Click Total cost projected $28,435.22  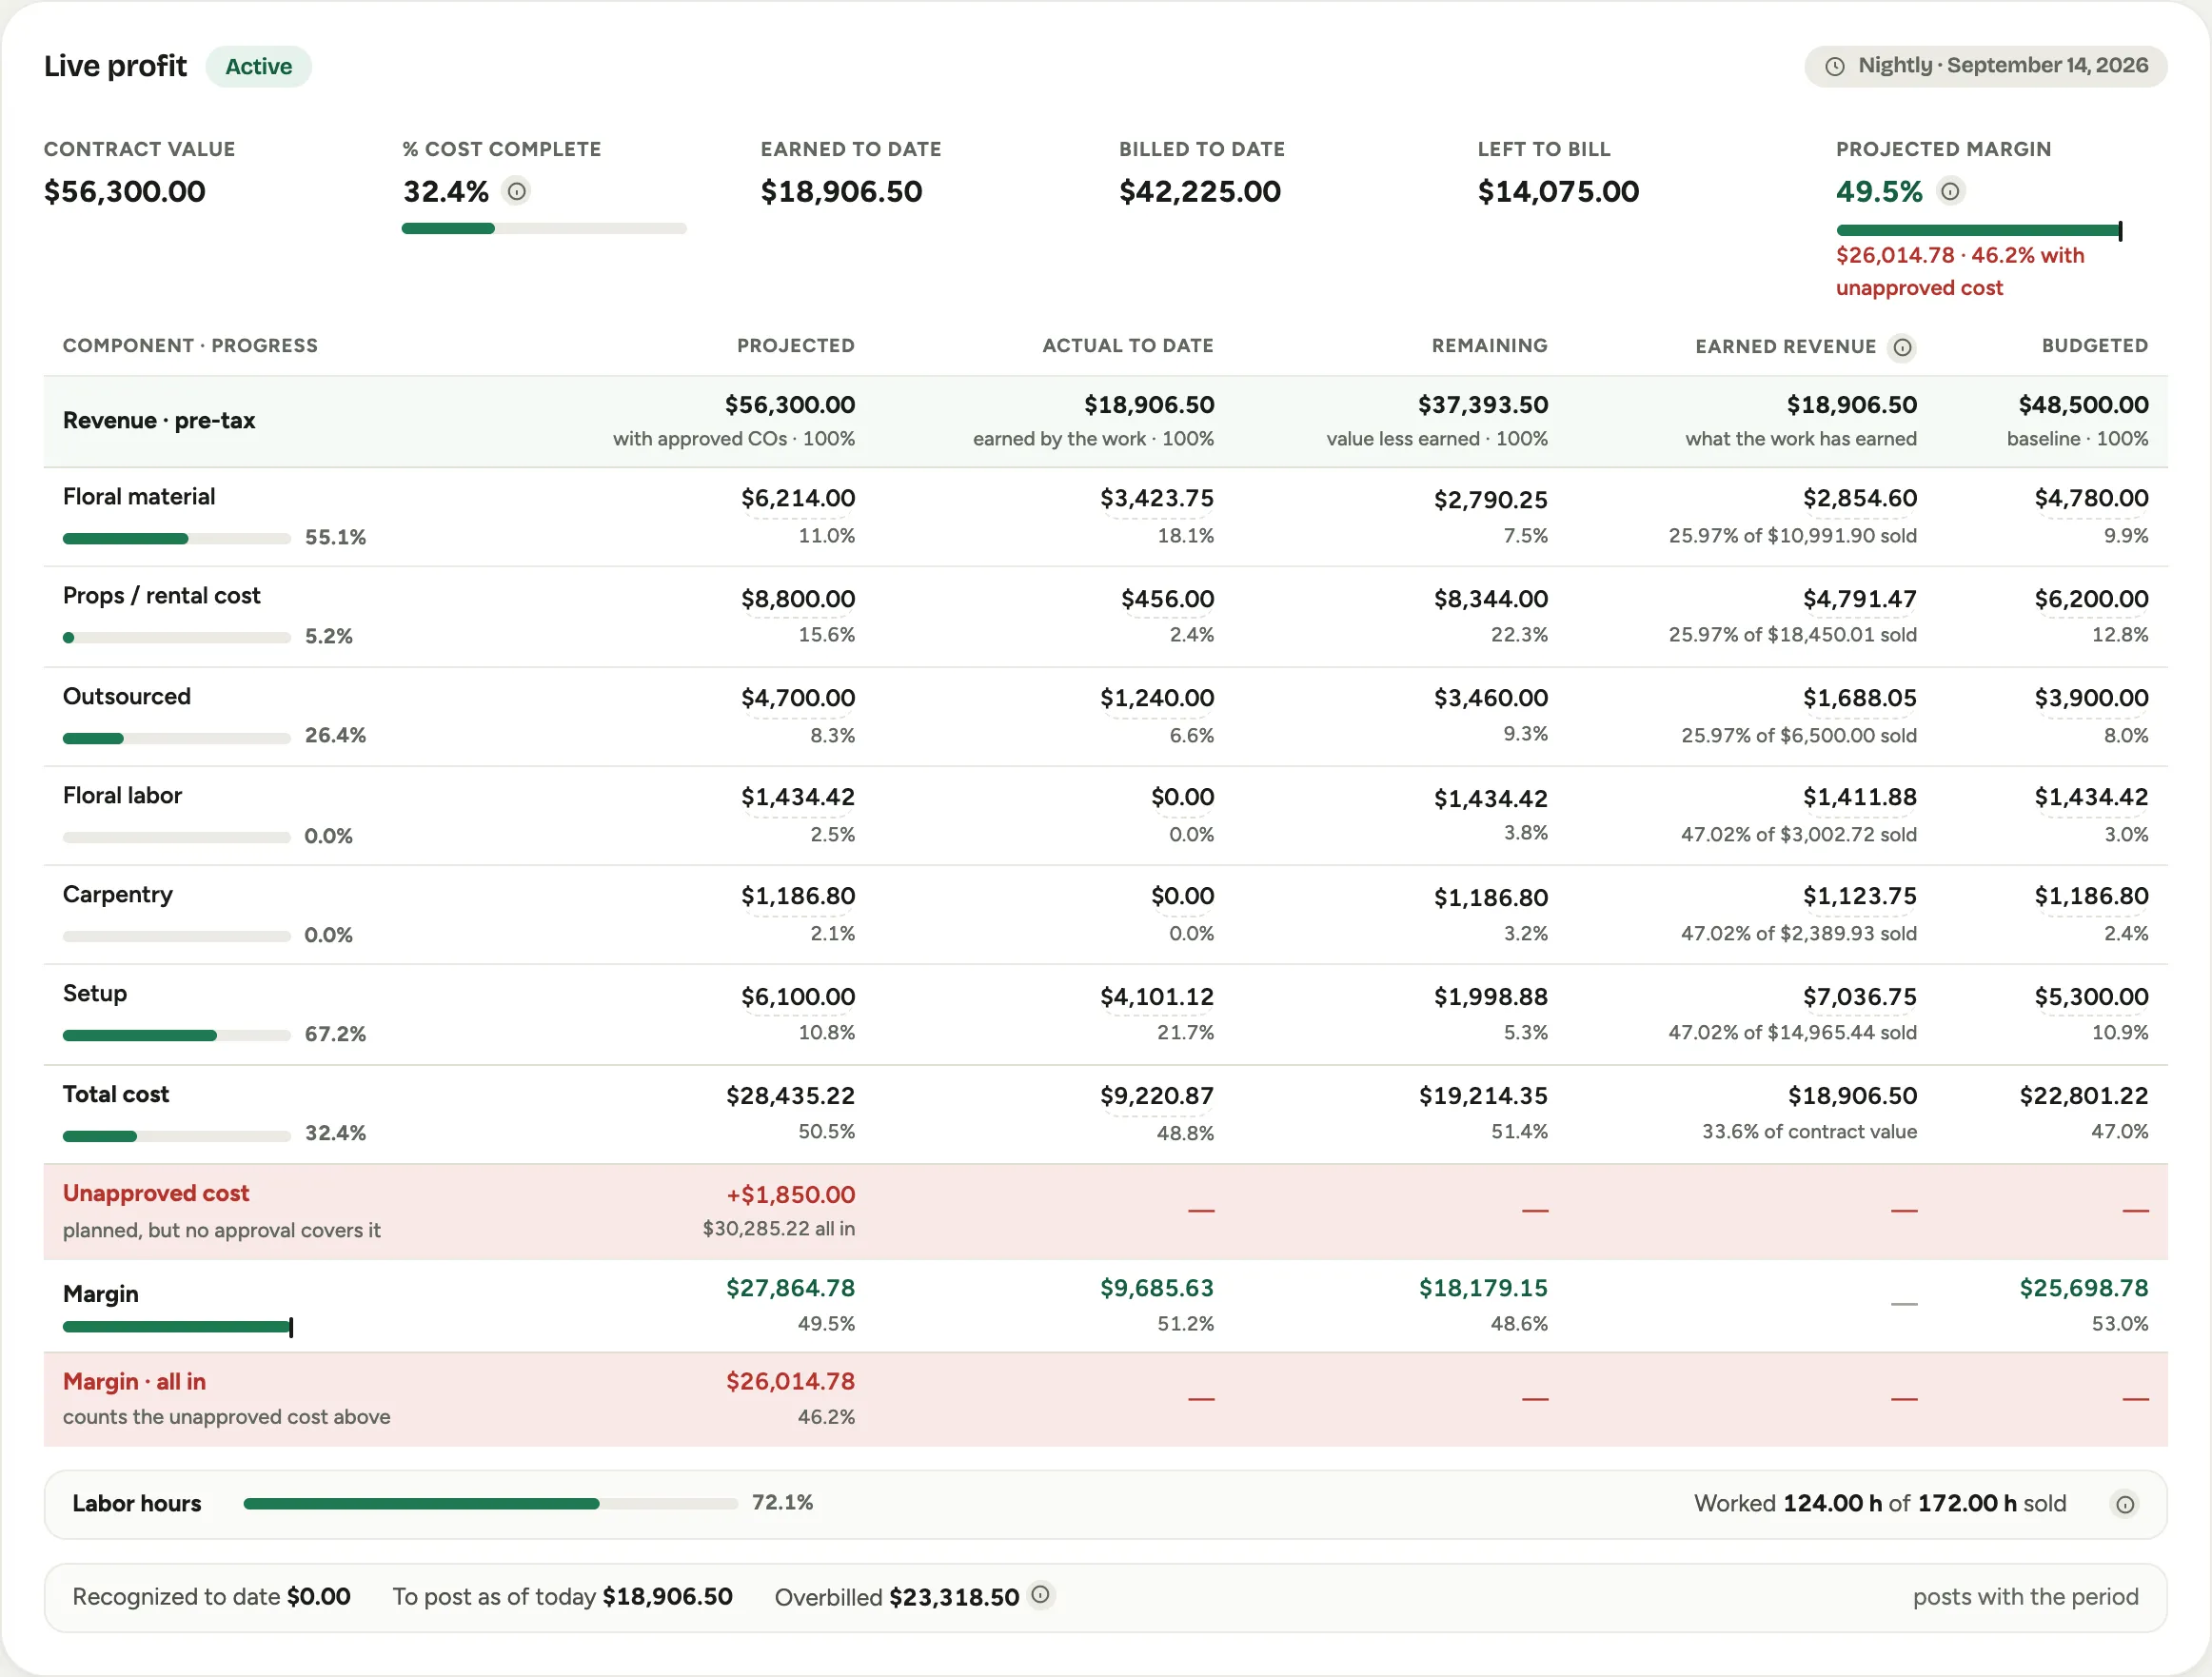791,1096
